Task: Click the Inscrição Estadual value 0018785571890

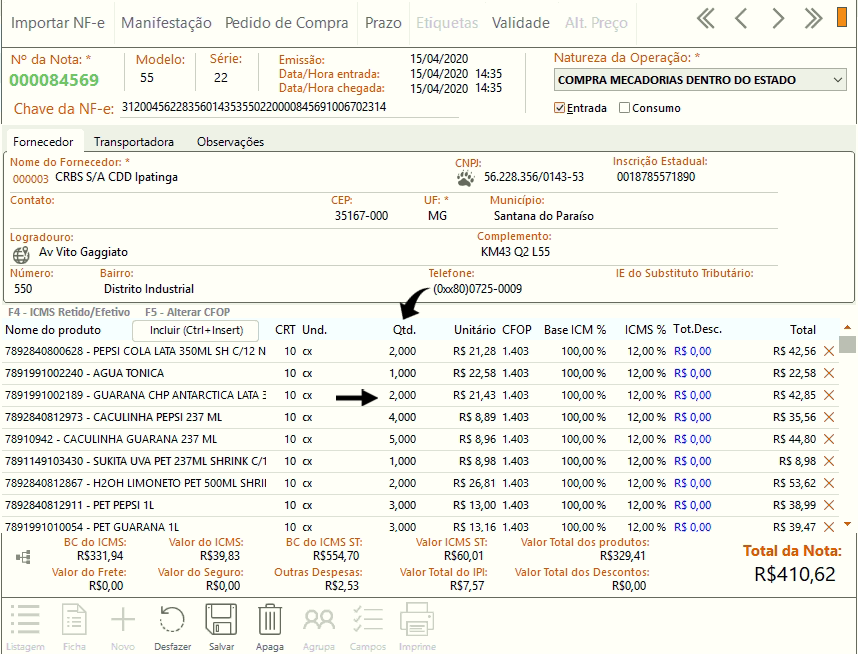Action: 656,177
